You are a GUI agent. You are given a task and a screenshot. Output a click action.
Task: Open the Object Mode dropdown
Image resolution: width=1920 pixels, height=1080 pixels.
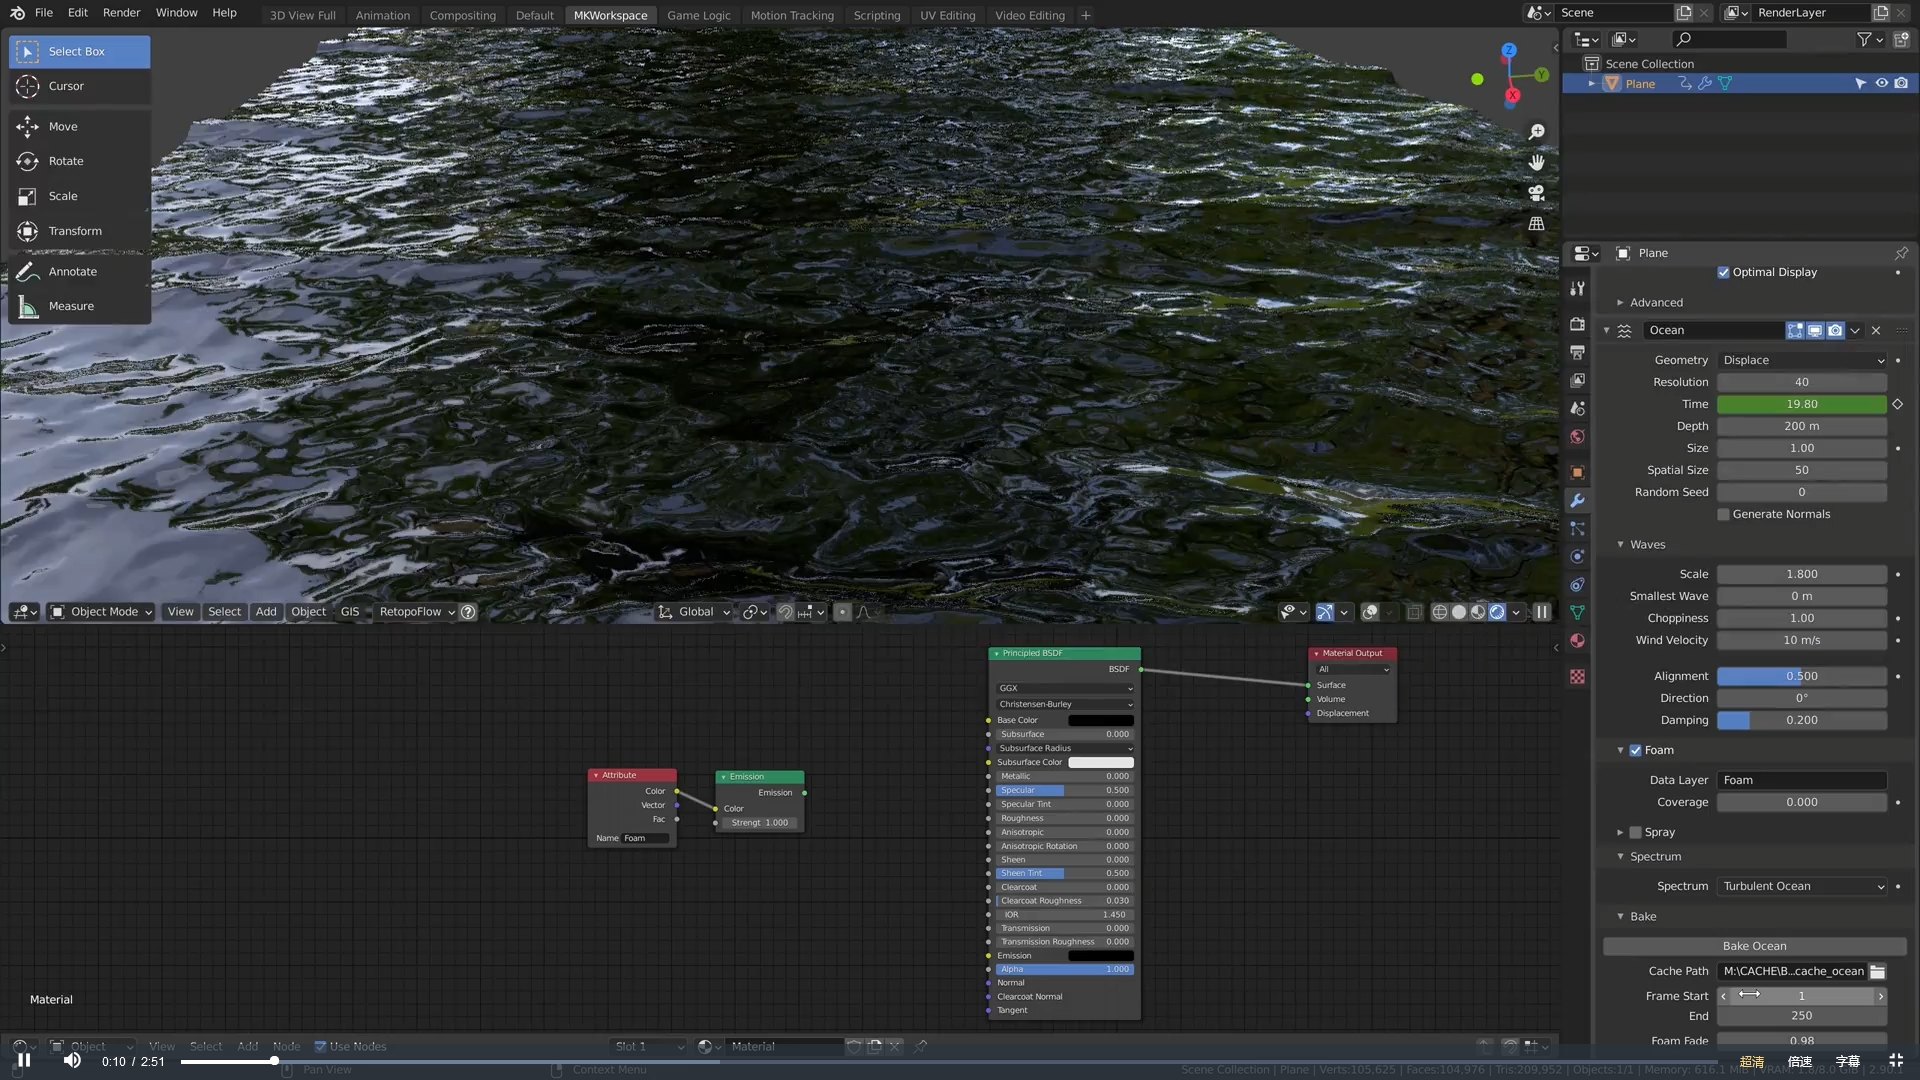click(x=102, y=612)
